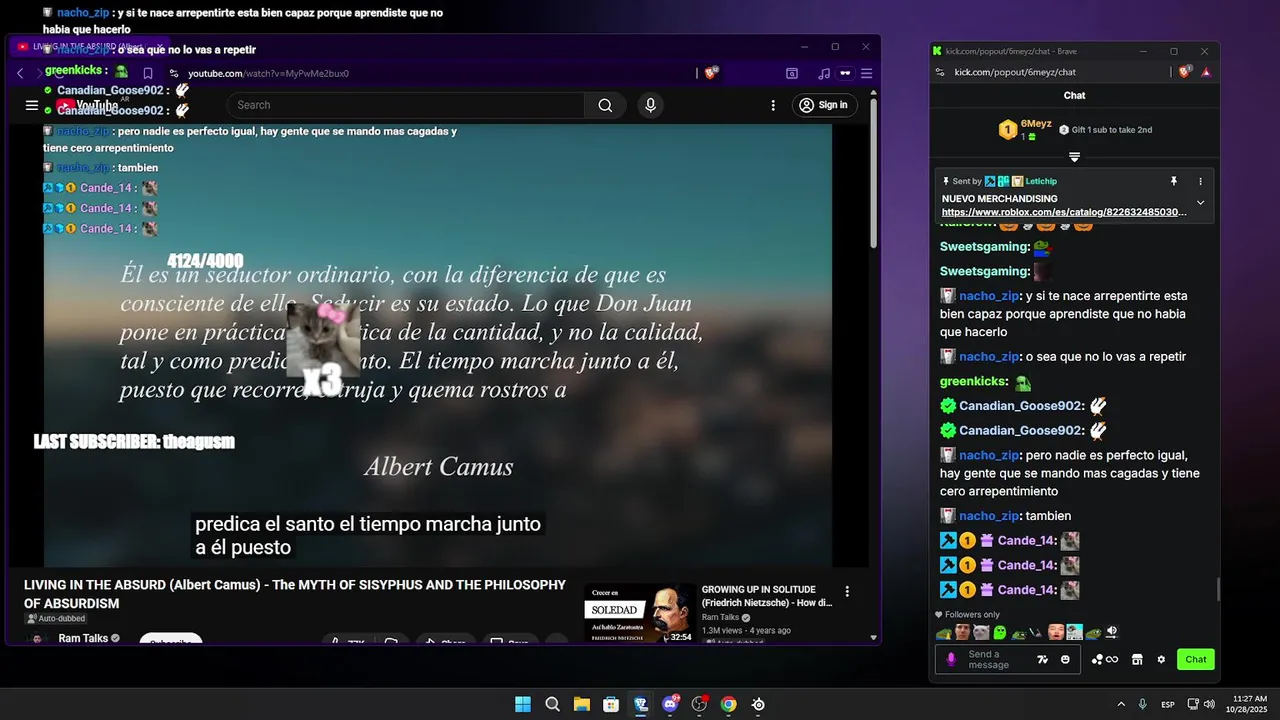Open Brave playlist music note icon
The height and width of the screenshot is (720, 1280).
(x=824, y=73)
